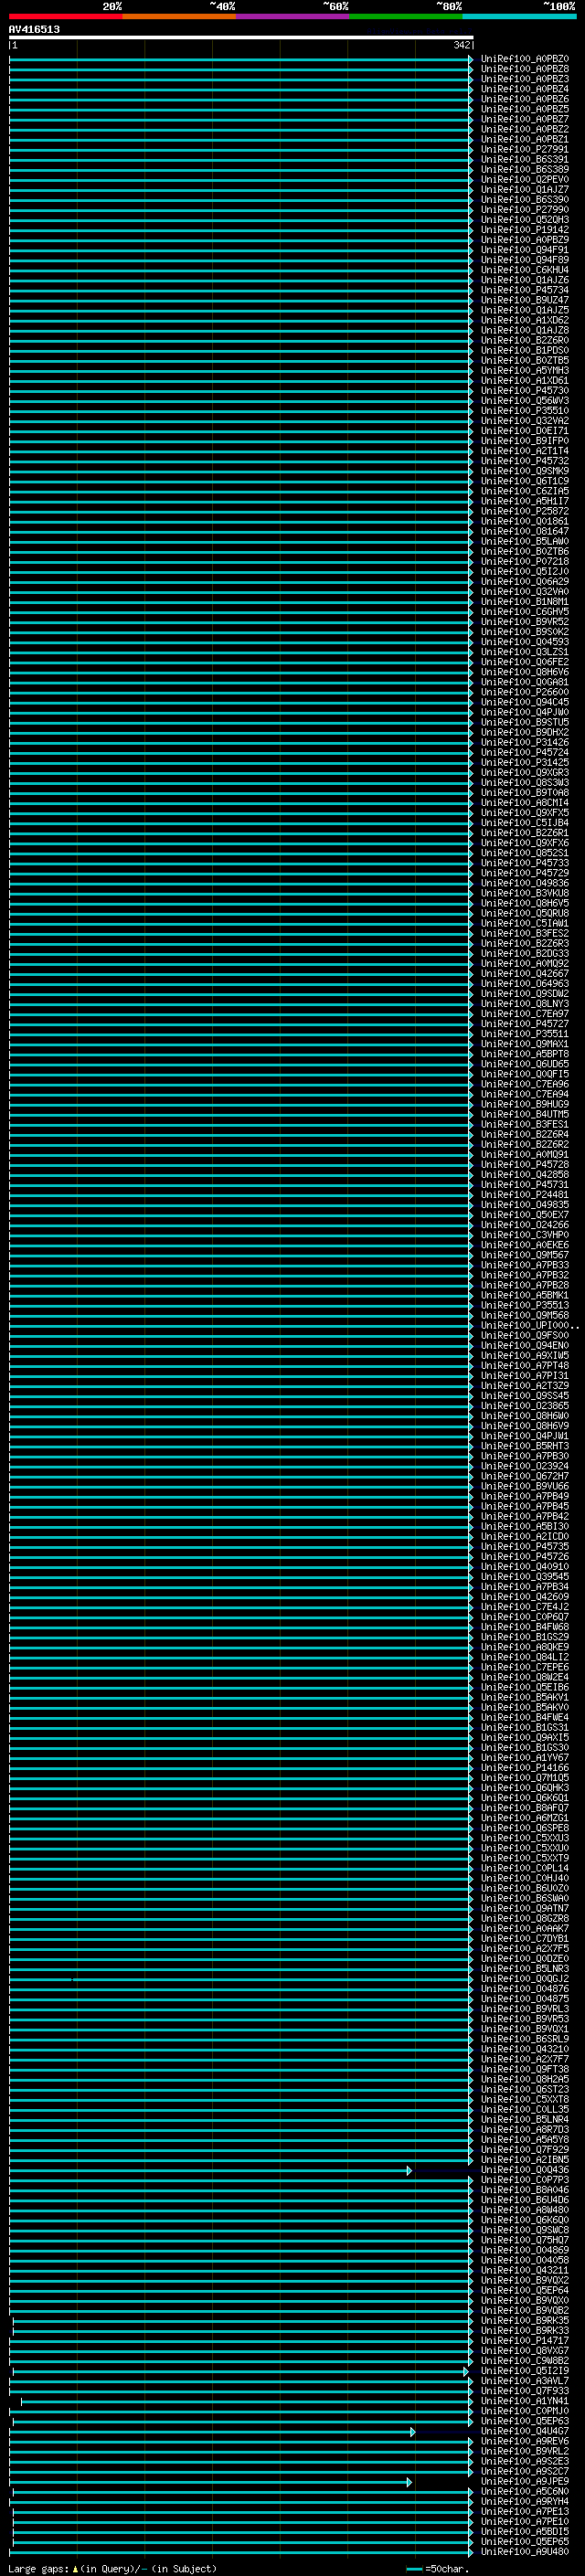Viewport: 585px width, 2576px height.
Task: Select hit label UniRef100_B9UZ47
Action: (x=525, y=300)
